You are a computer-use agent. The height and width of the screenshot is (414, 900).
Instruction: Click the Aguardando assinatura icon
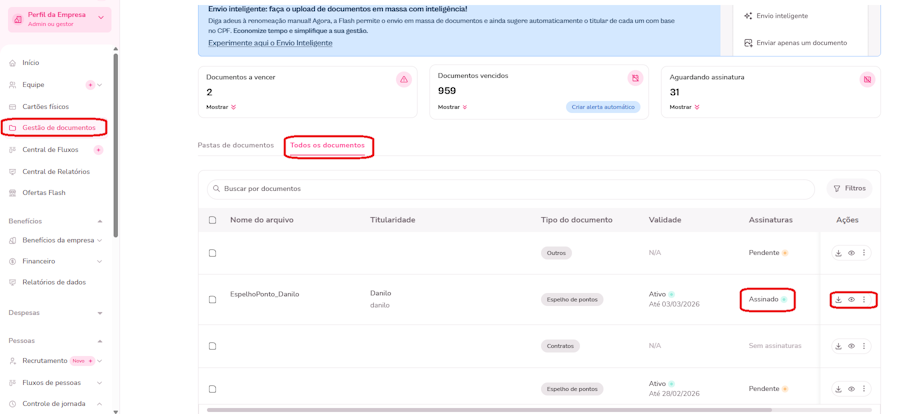click(x=867, y=80)
